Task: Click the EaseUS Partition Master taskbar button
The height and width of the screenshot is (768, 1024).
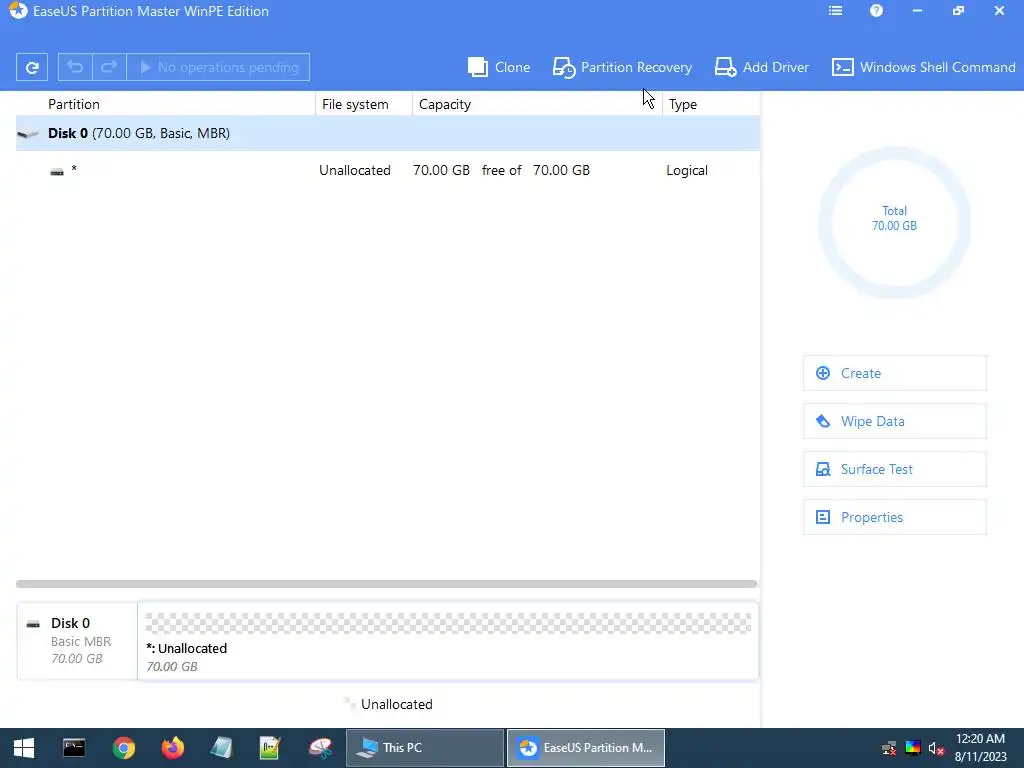Action: pos(586,748)
